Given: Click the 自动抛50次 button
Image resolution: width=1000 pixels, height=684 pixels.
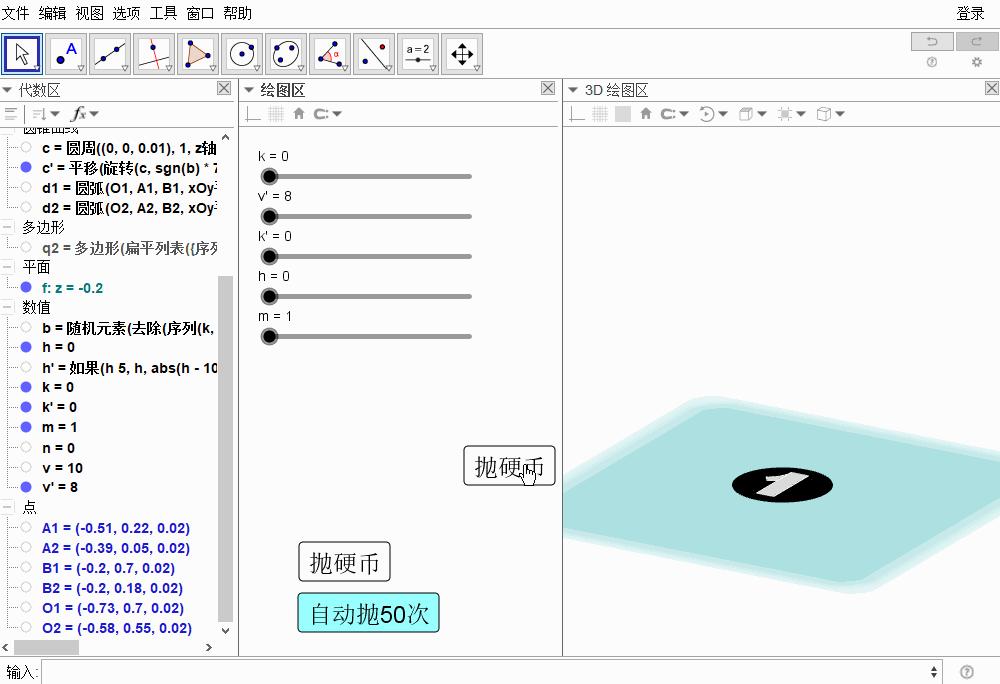Looking at the screenshot, I should [368, 613].
